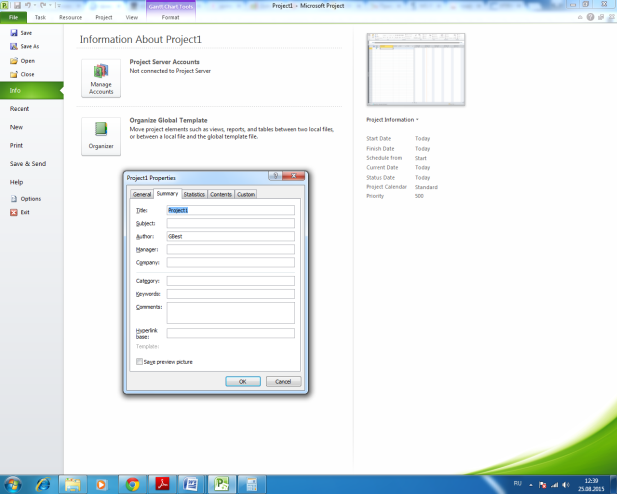Select the Custom tab in Properties dialog
This screenshot has width=617, height=494.
[x=246, y=194]
